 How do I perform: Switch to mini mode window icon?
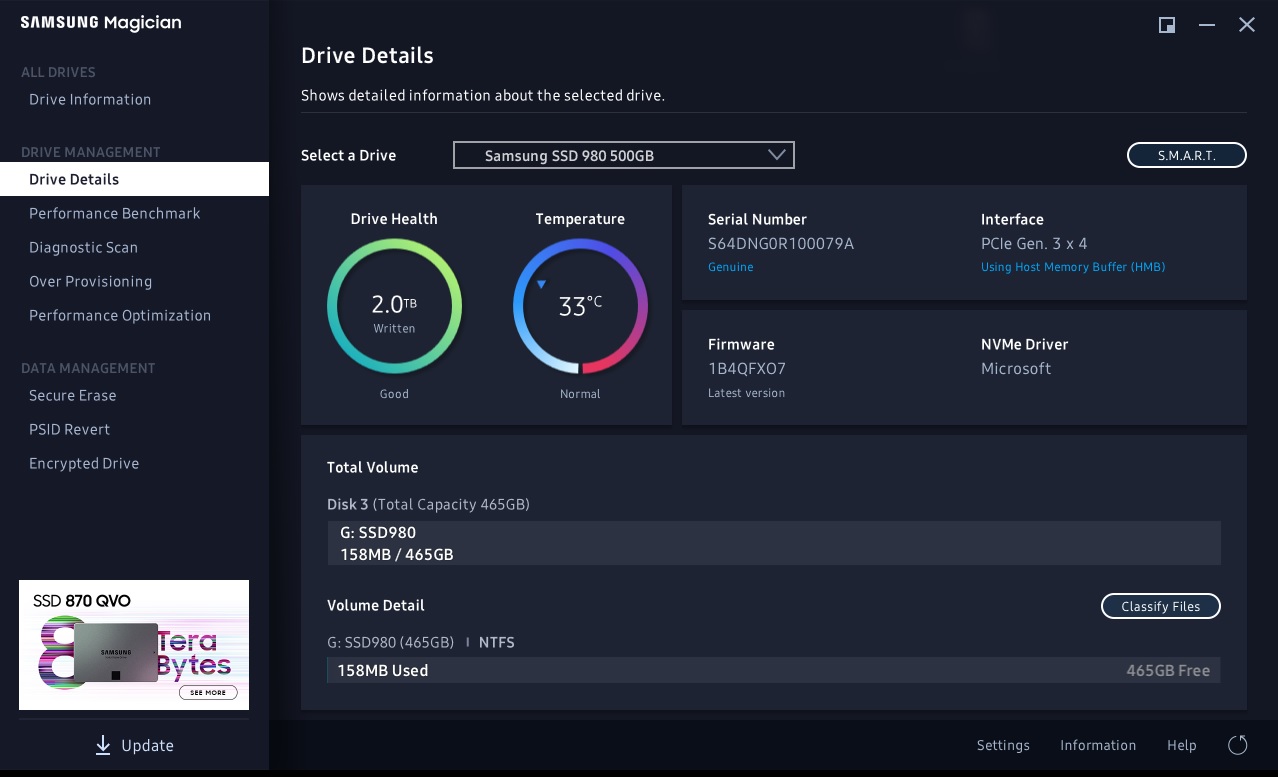[1167, 25]
